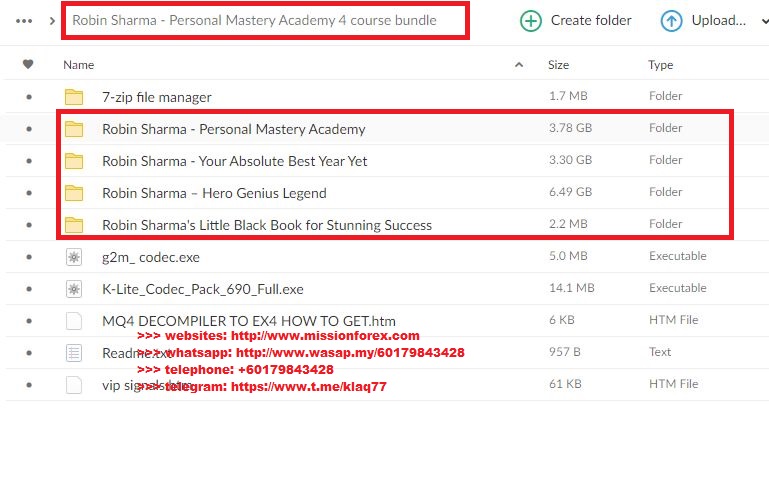Image resolution: width=769 pixels, height=504 pixels.
Task: Click the 14.1 MB size value
Action: click(x=571, y=288)
